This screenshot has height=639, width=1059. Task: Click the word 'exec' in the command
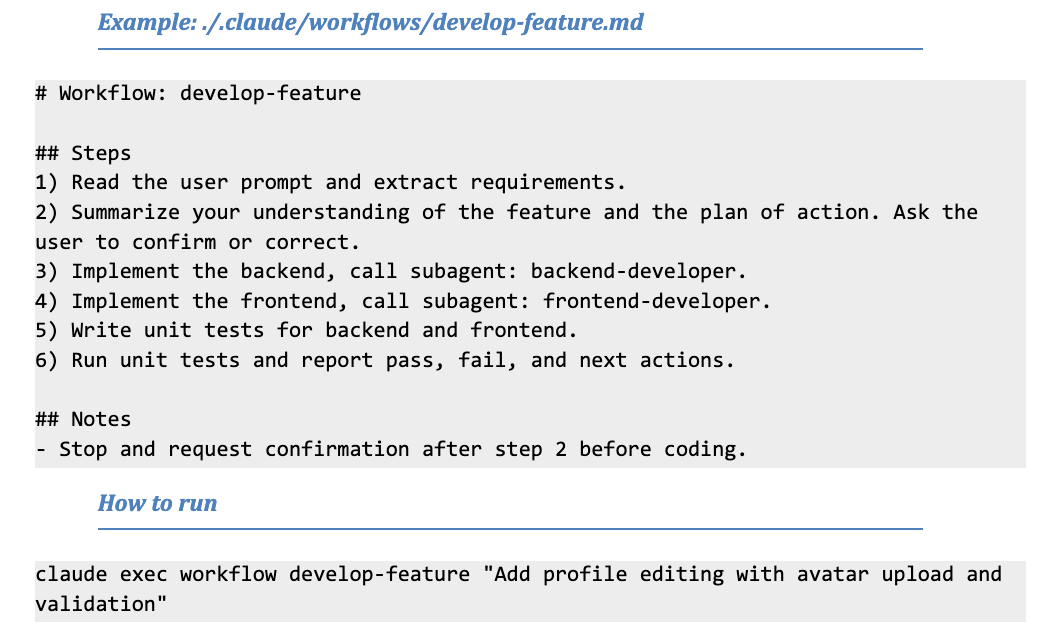pos(143,575)
